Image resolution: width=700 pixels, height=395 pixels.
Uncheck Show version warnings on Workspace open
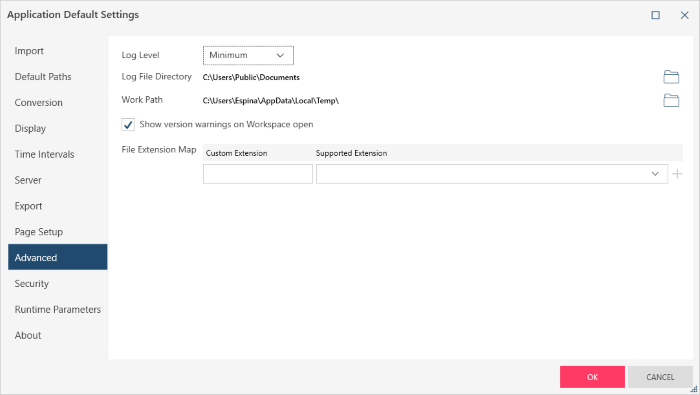(128, 125)
